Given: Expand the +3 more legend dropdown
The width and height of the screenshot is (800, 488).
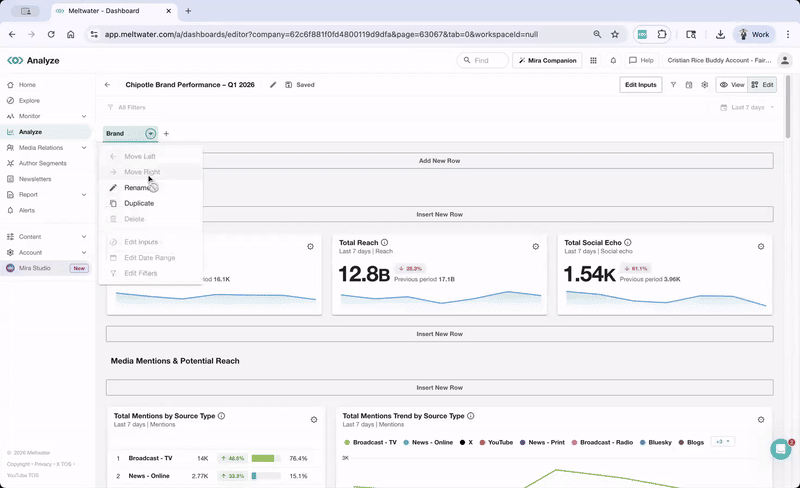Looking at the screenshot, I should (x=722, y=442).
